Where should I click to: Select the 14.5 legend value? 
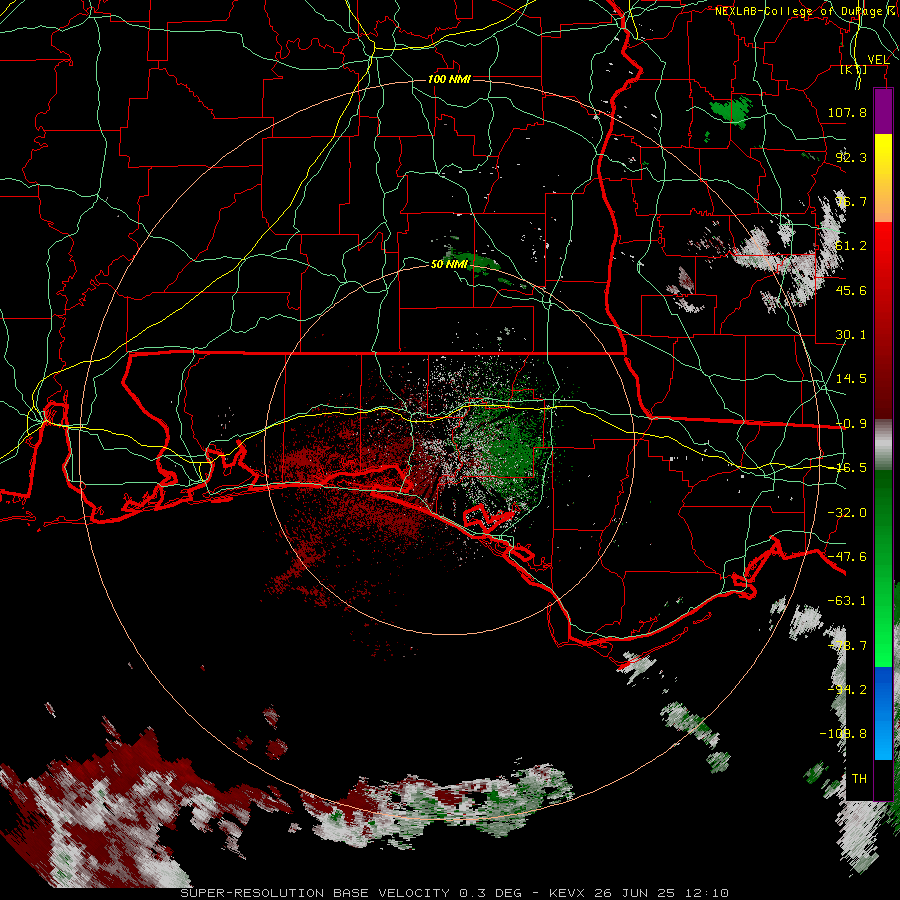(851, 379)
